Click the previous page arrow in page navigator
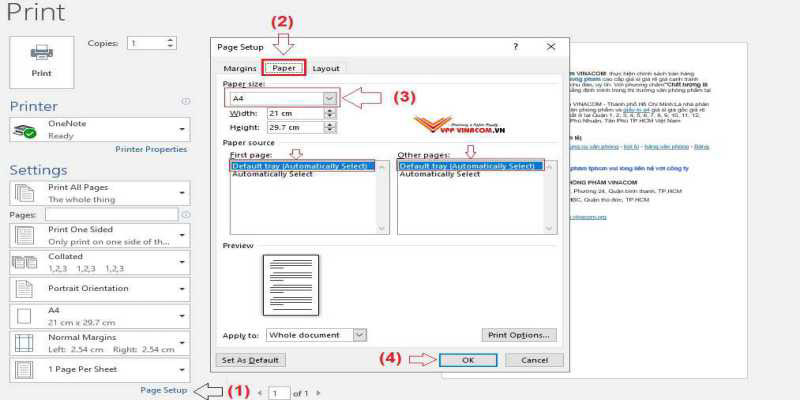This screenshot has height=400, width=800. click(x=261, y=394)
